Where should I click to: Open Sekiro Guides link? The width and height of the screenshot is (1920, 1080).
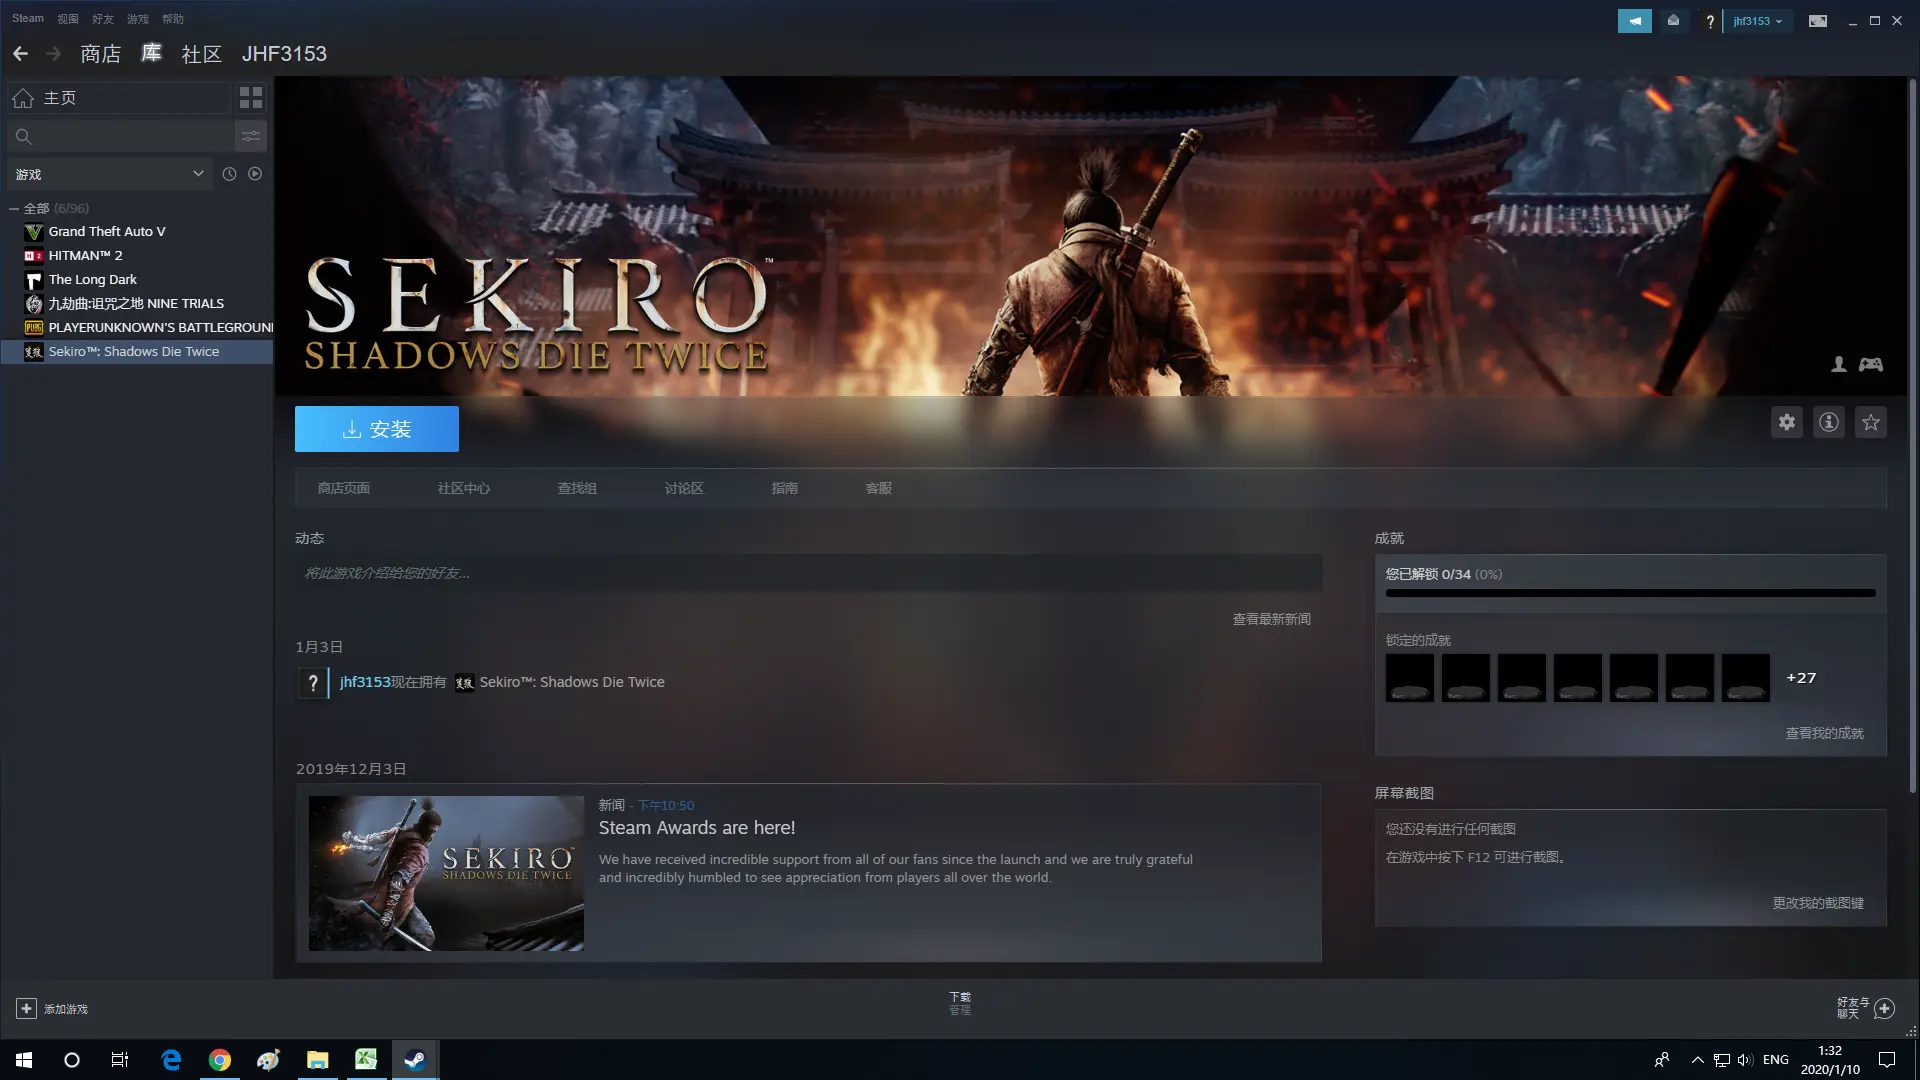(x=785, y=489)
